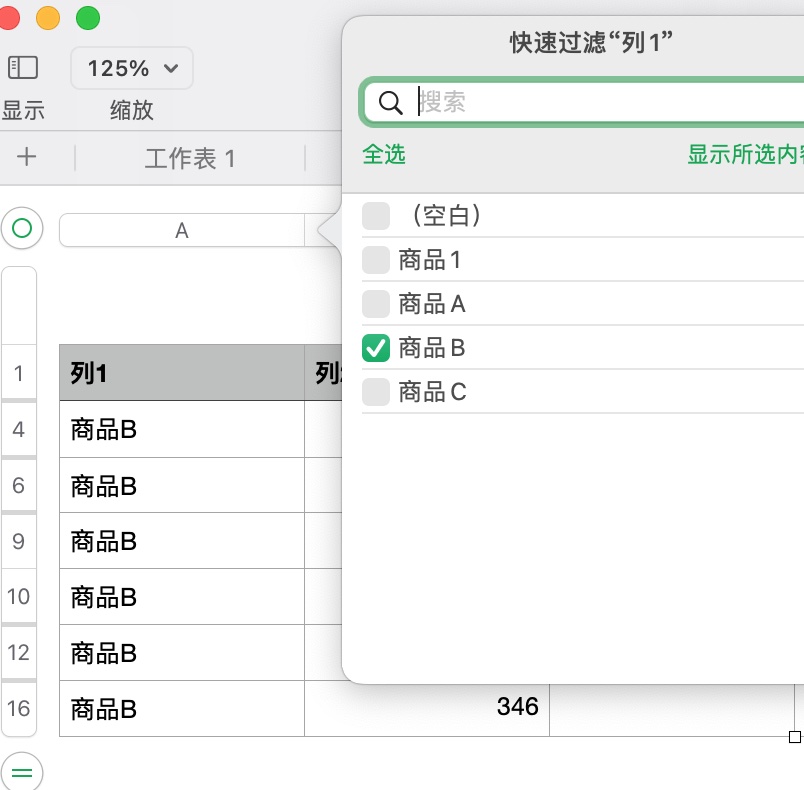Viewport: 804px width, 790px height.
Task: Check the 商品 1 checkbox
Action: (x=376, y=260)
